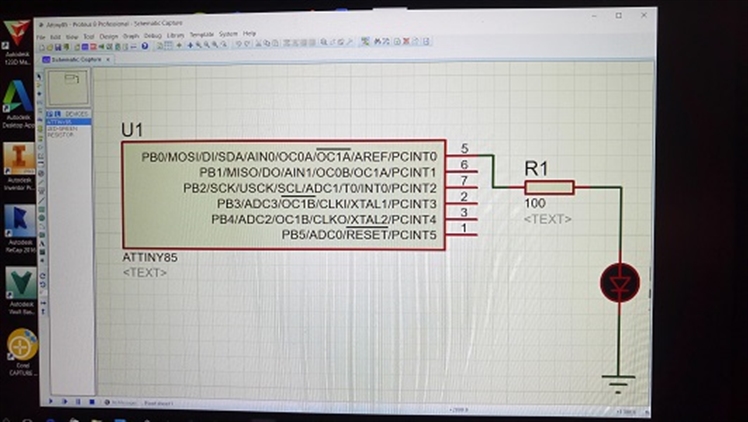
Task: Click the L library button beside DEVICES
Action: pos(58,113)
